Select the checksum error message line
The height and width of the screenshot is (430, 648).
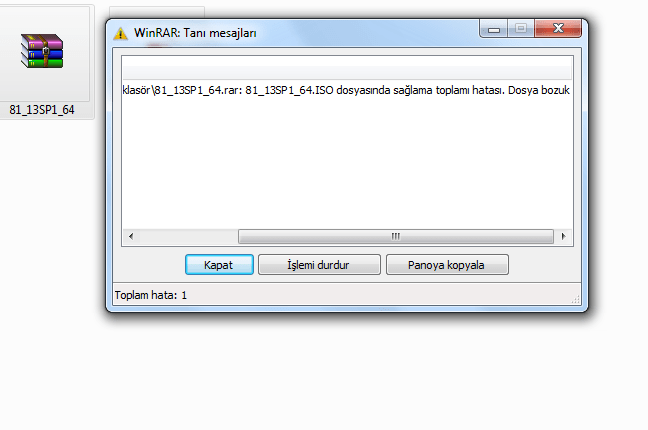pos(346,90)
